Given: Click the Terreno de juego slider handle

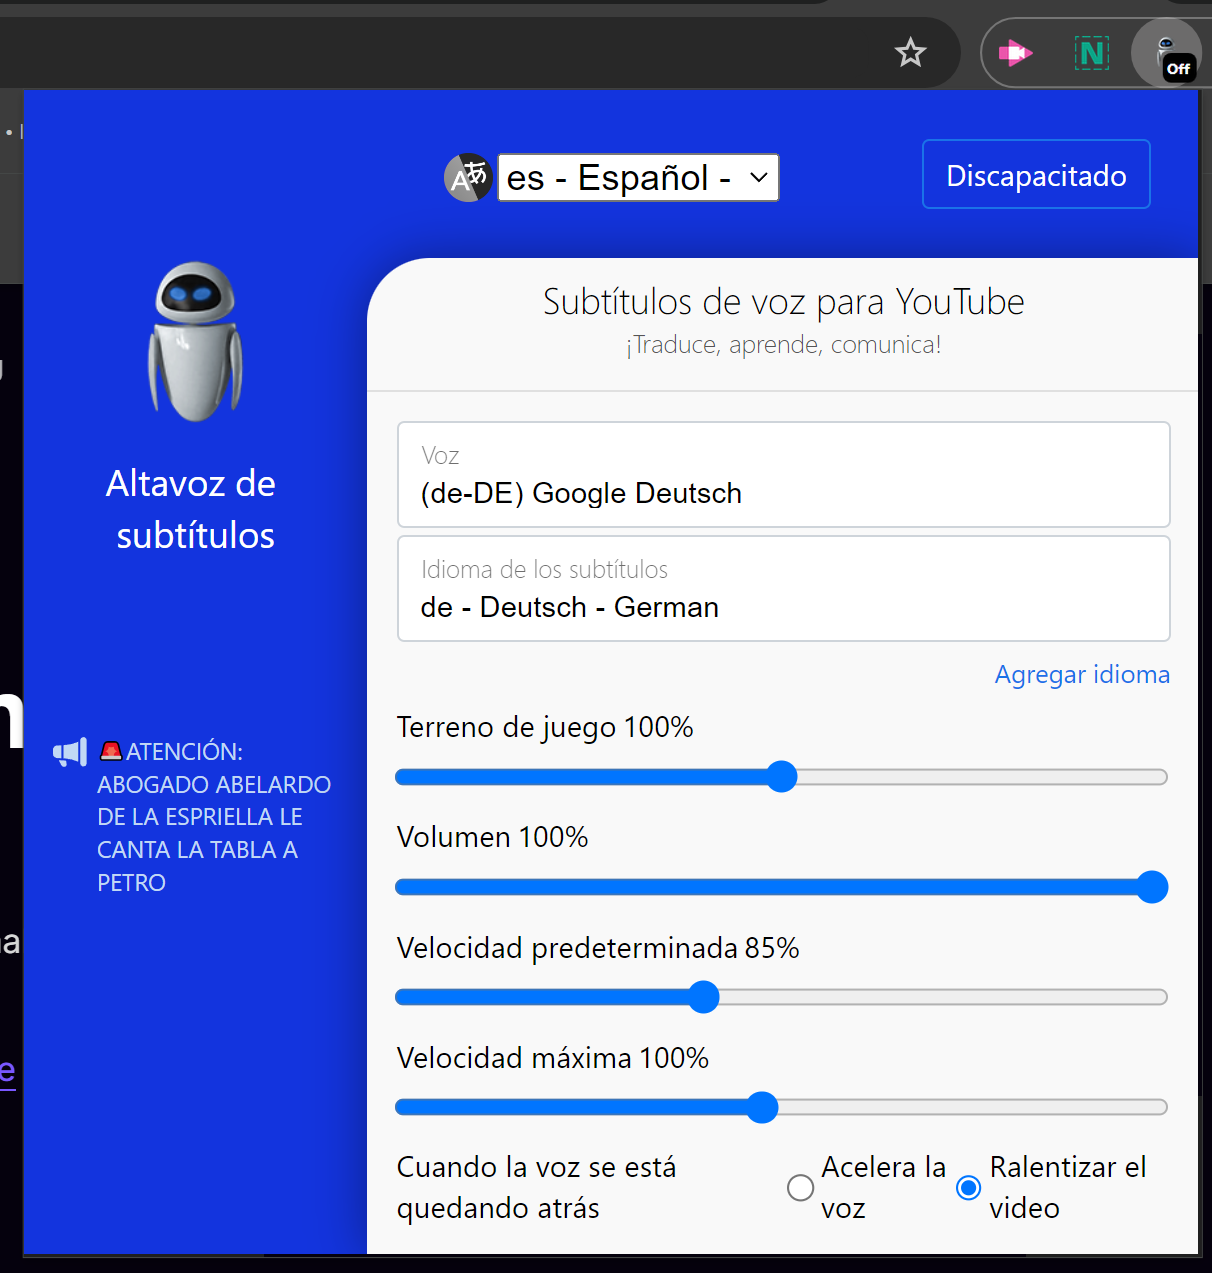Looking at the screenshot, I should (x=782, y=777).
